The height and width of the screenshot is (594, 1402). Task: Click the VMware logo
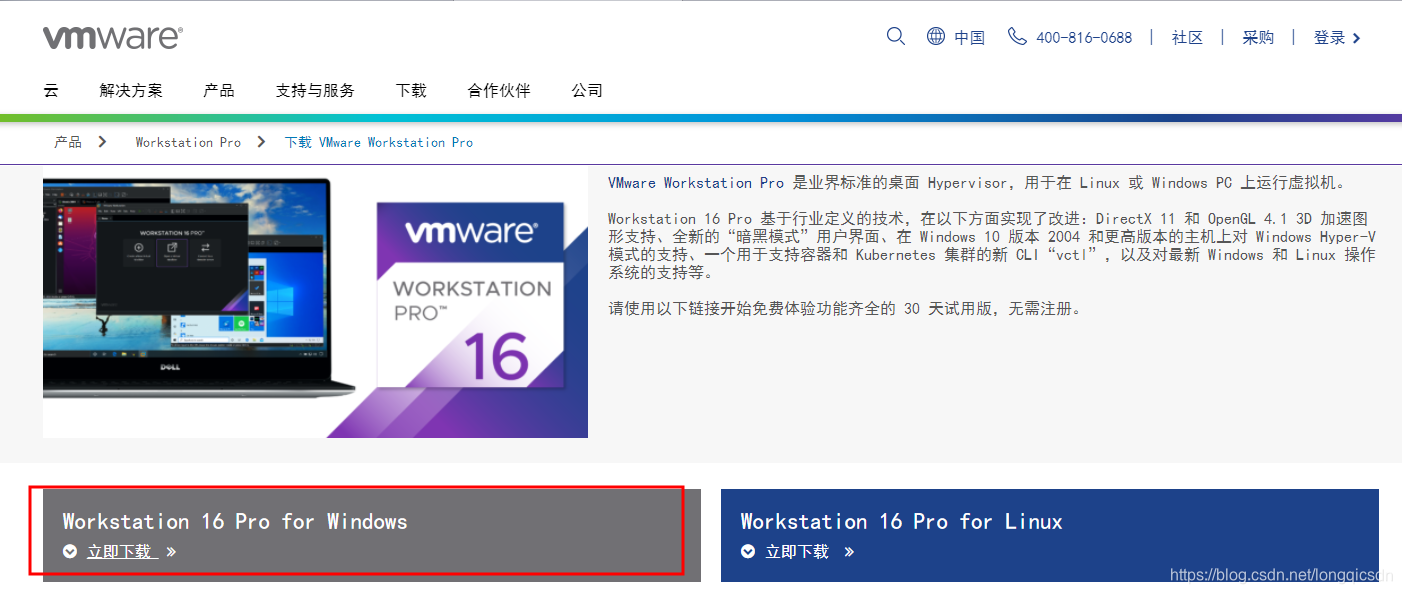(x=112, y=38)
